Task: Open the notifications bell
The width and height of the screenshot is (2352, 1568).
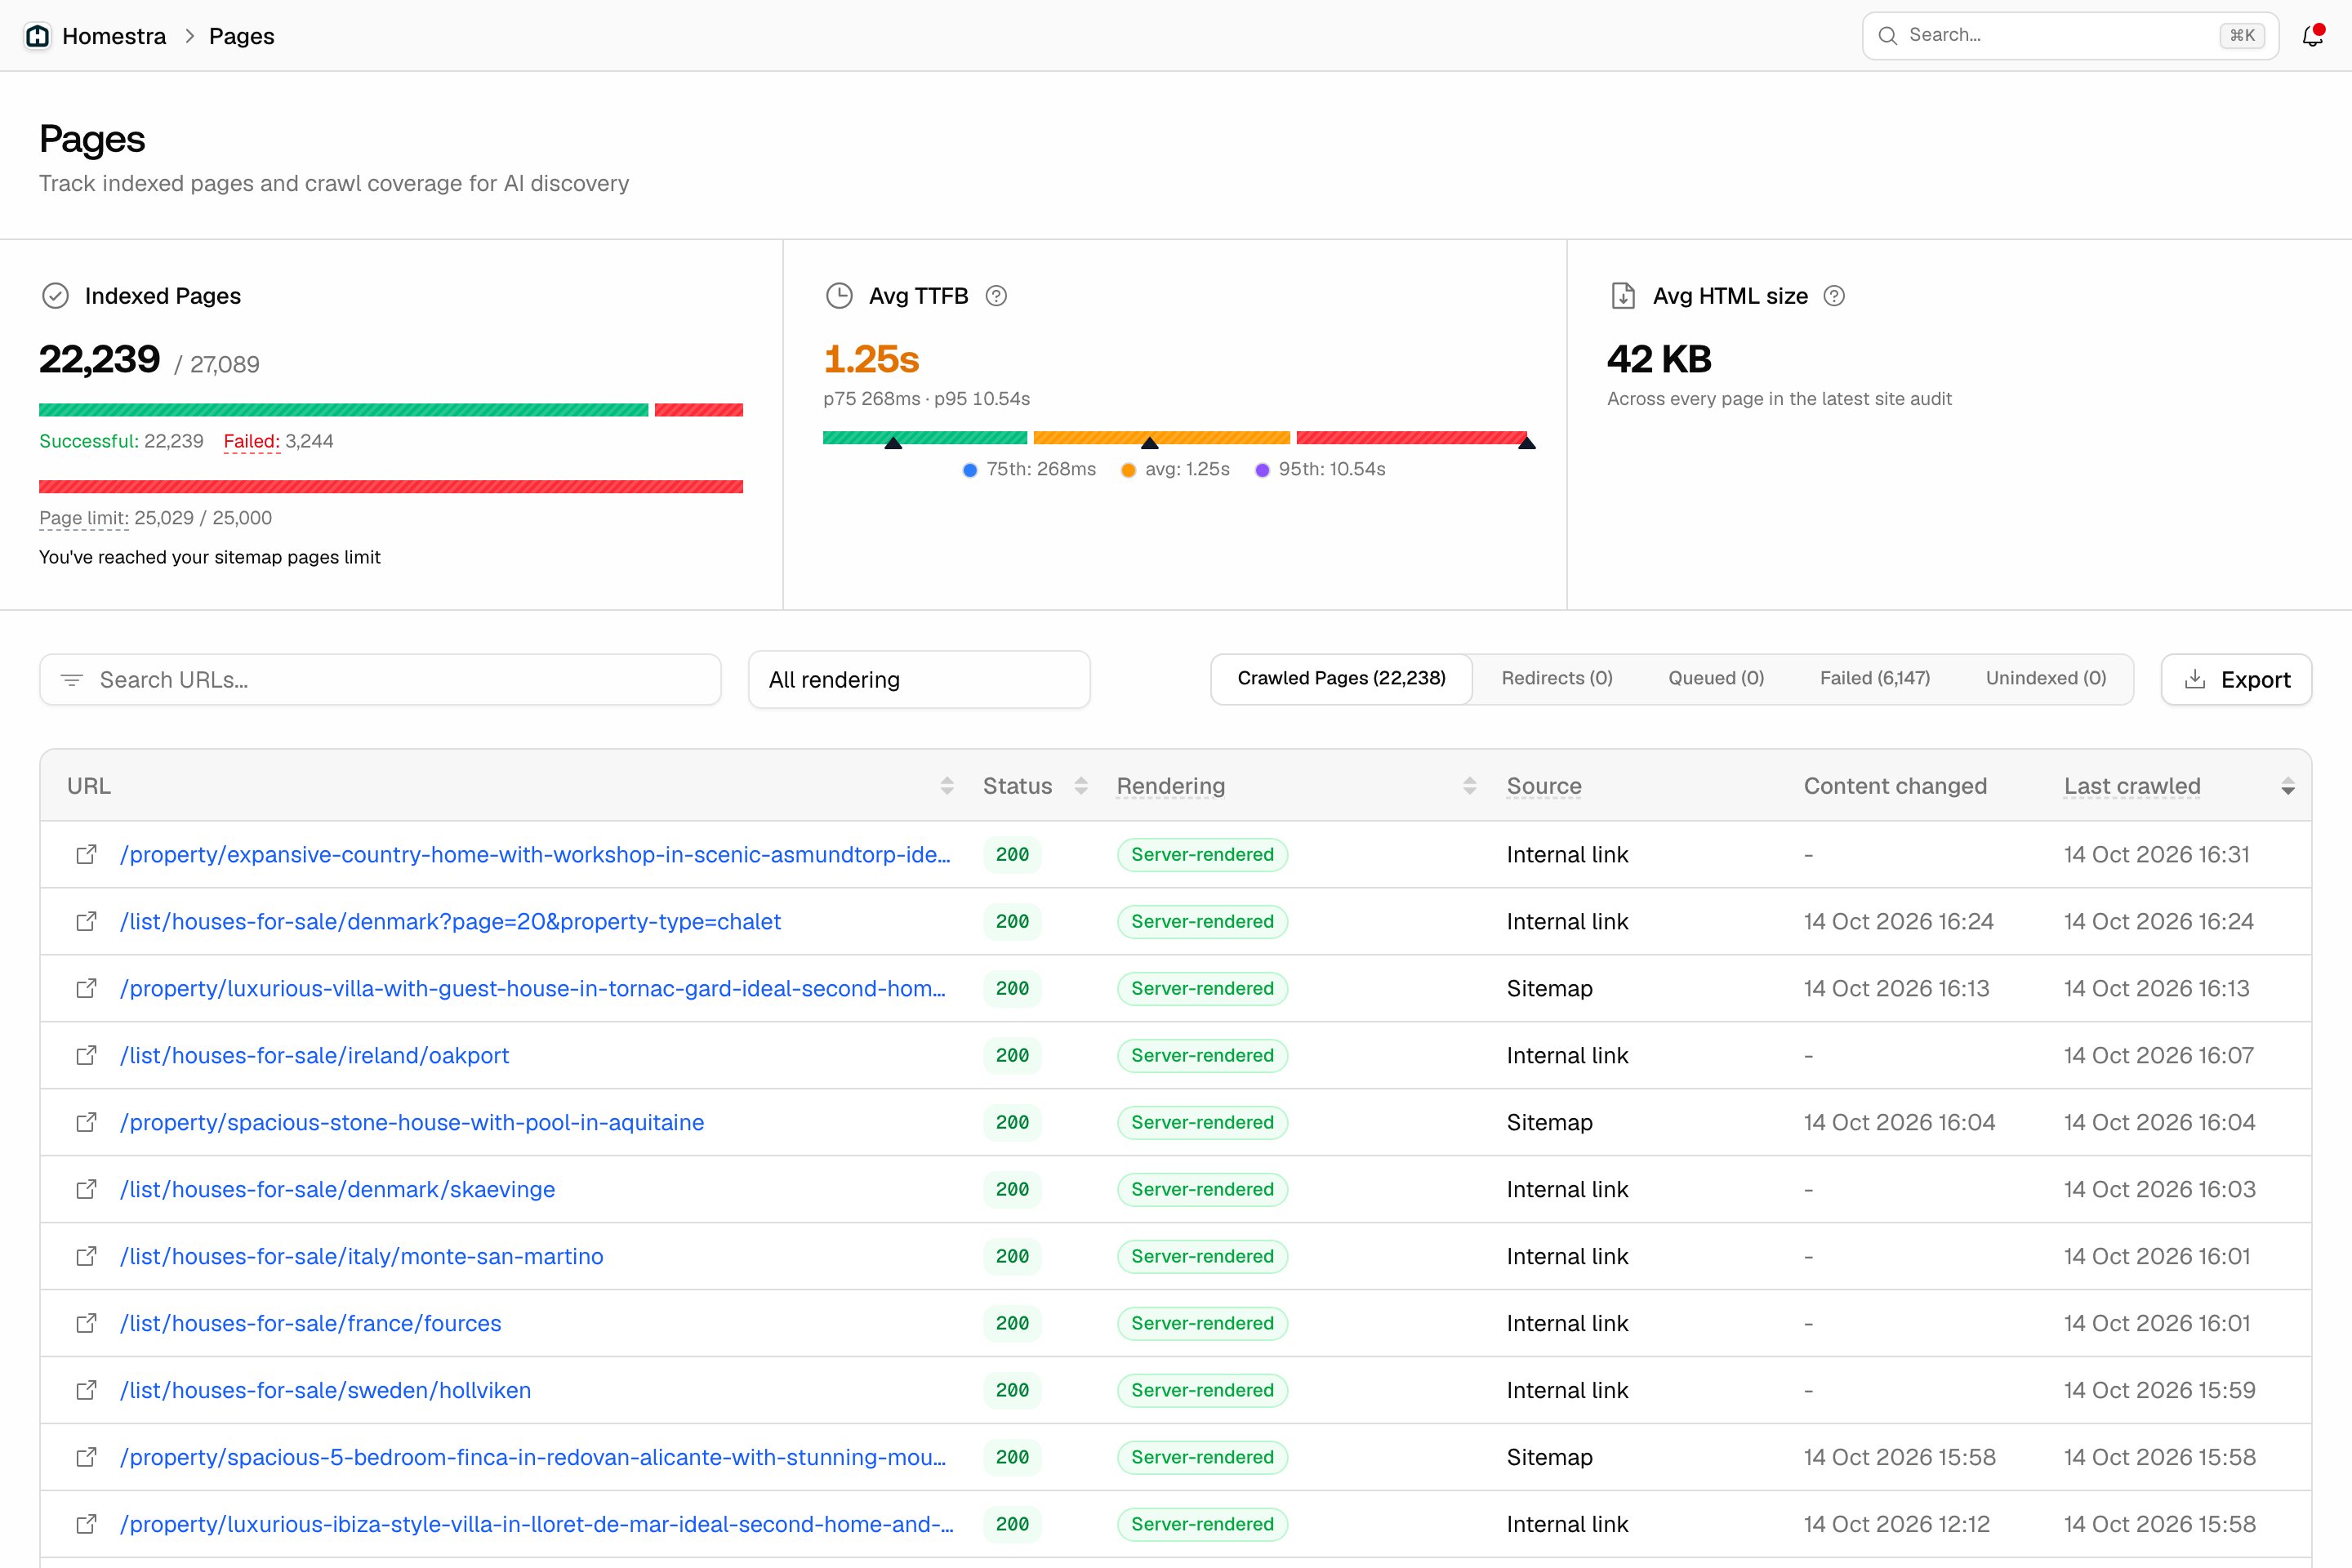Action: 2311,36
